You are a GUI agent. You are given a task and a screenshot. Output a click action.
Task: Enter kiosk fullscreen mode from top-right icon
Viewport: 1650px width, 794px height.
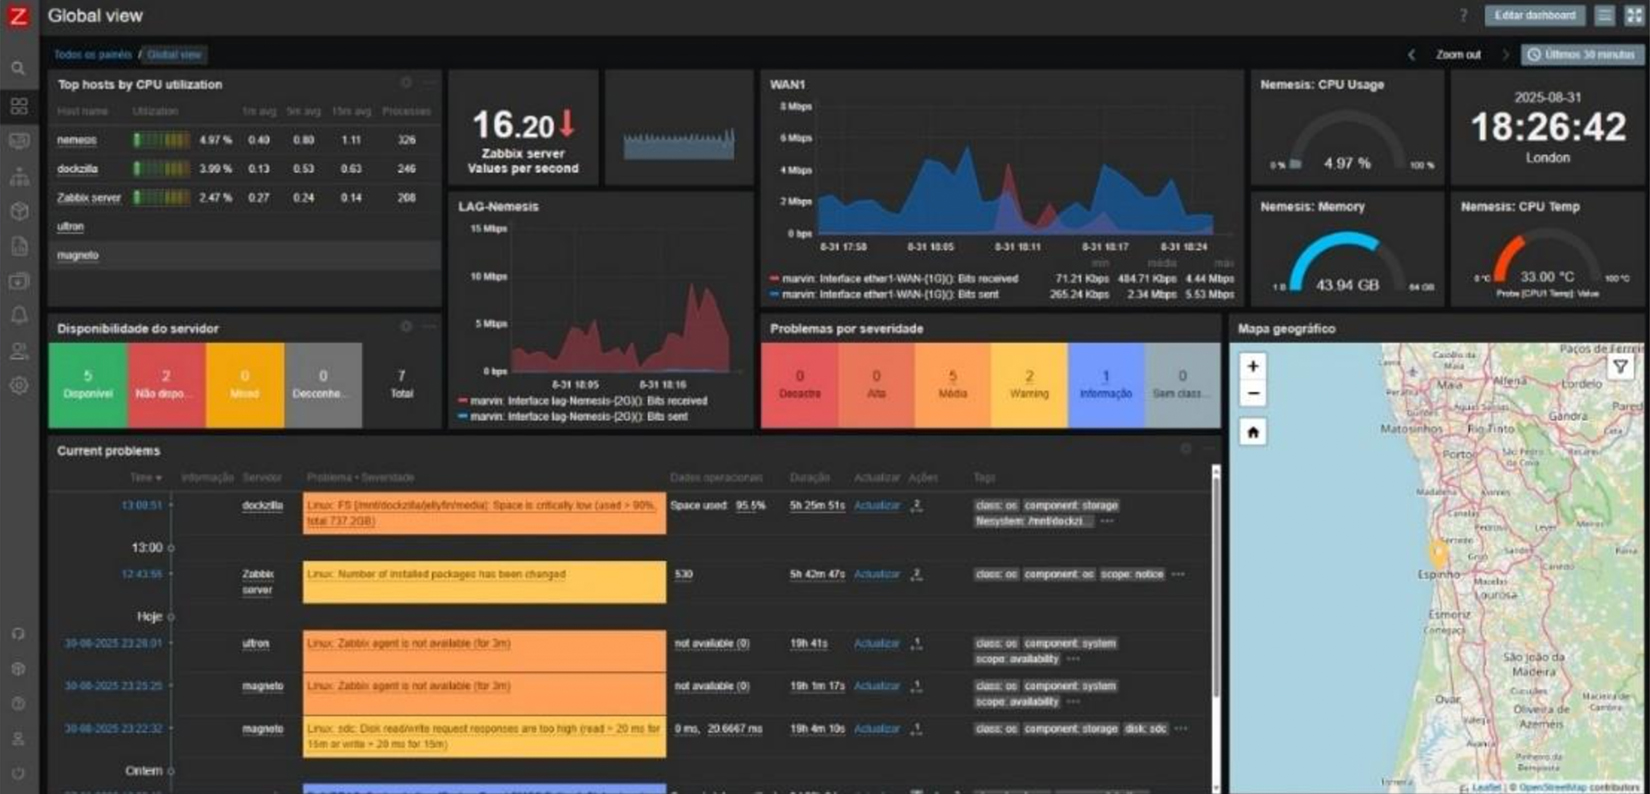point(1634,15)
